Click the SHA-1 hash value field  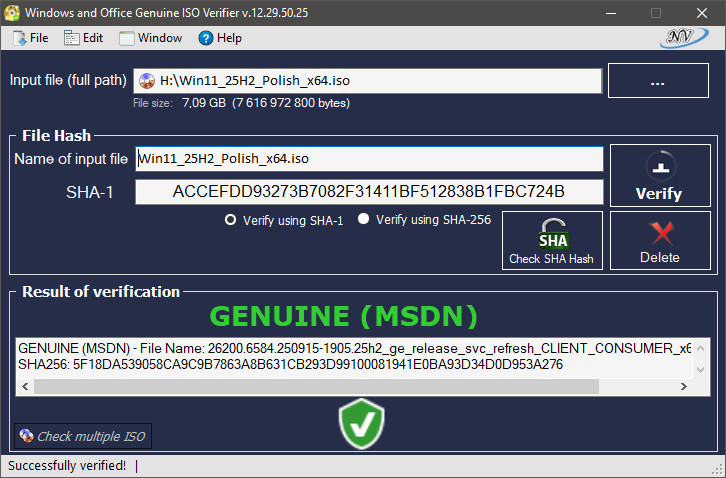click(369, 192)
